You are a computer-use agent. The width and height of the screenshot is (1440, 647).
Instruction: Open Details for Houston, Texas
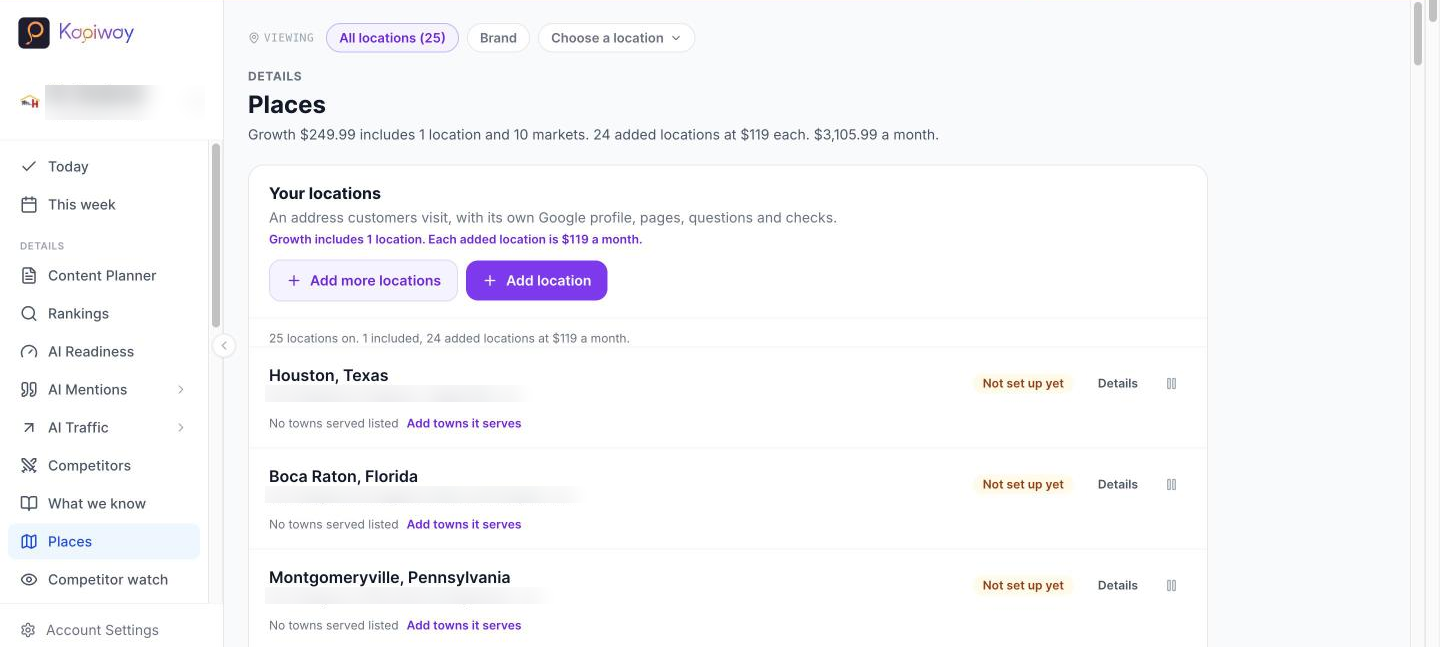click(x=1117, y=383)
